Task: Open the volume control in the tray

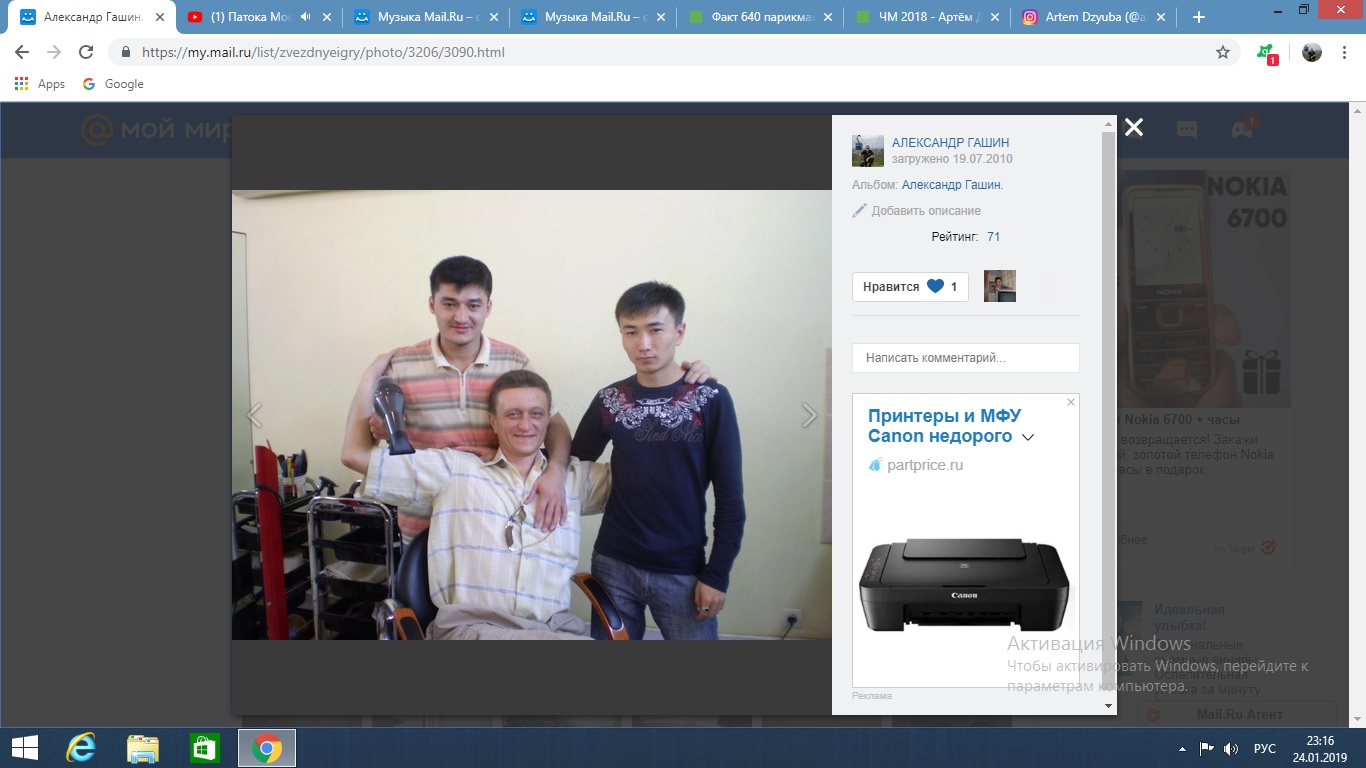Action: coord(1231,748)
